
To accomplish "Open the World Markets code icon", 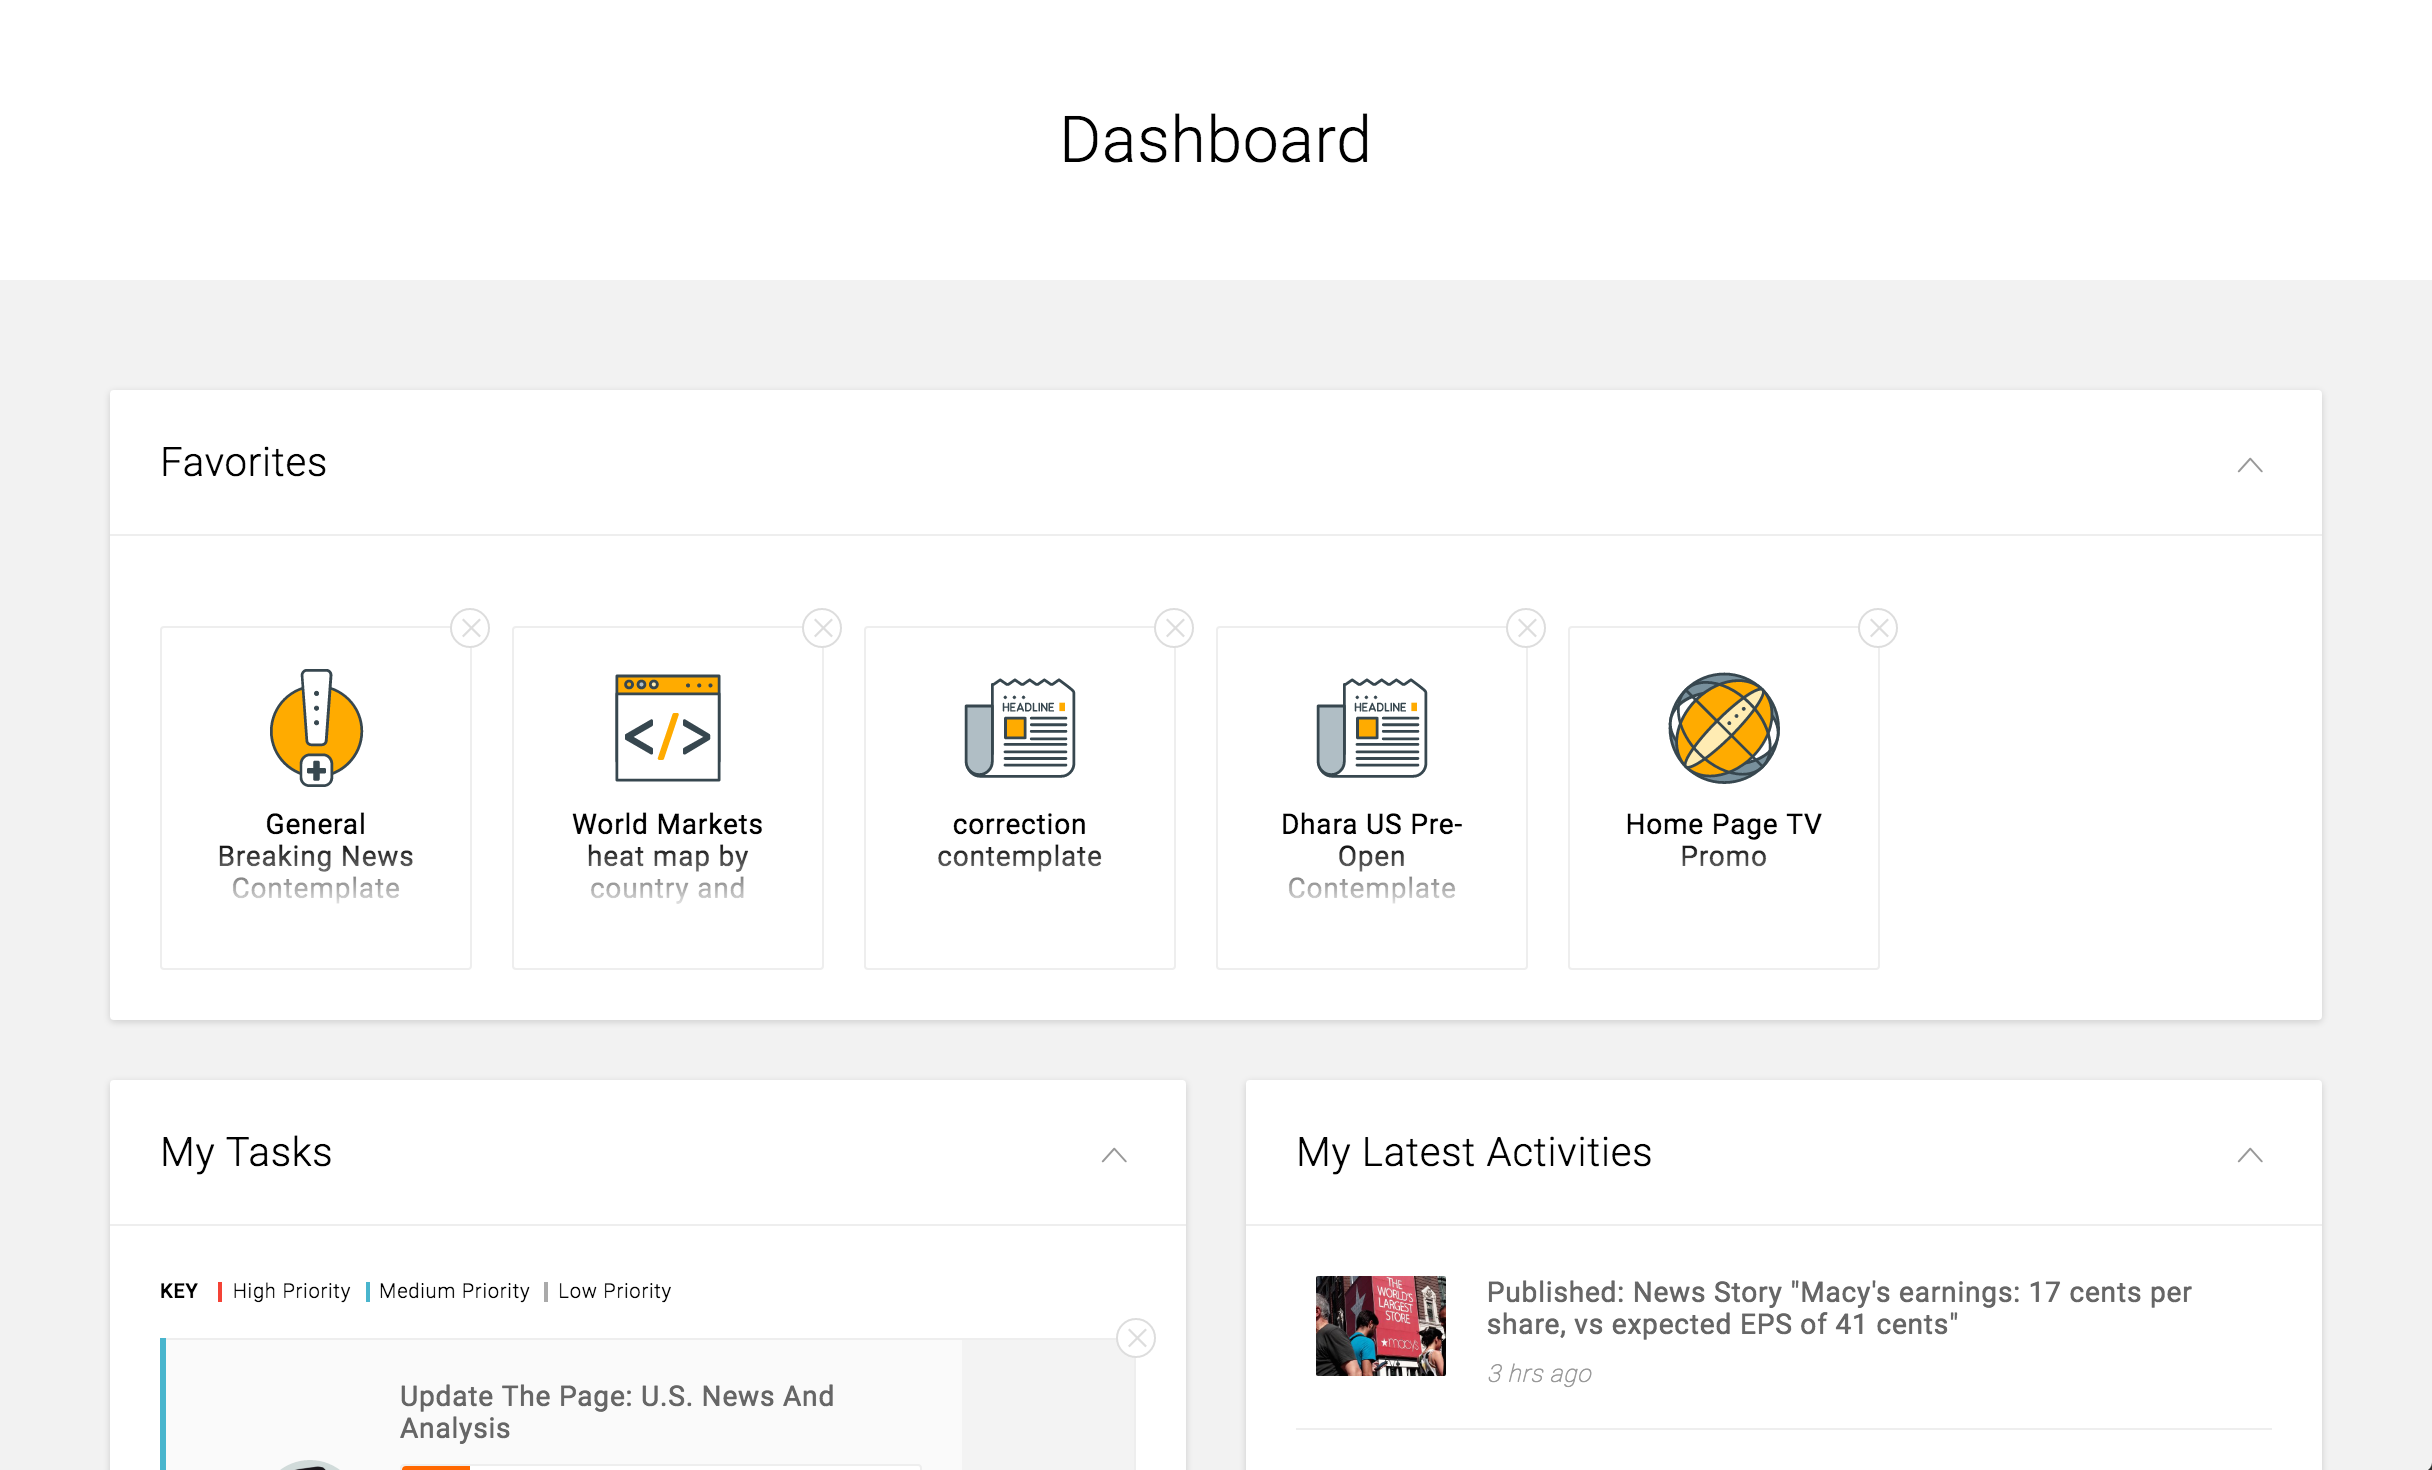I will pyautogui.click(x=667, y=727).
